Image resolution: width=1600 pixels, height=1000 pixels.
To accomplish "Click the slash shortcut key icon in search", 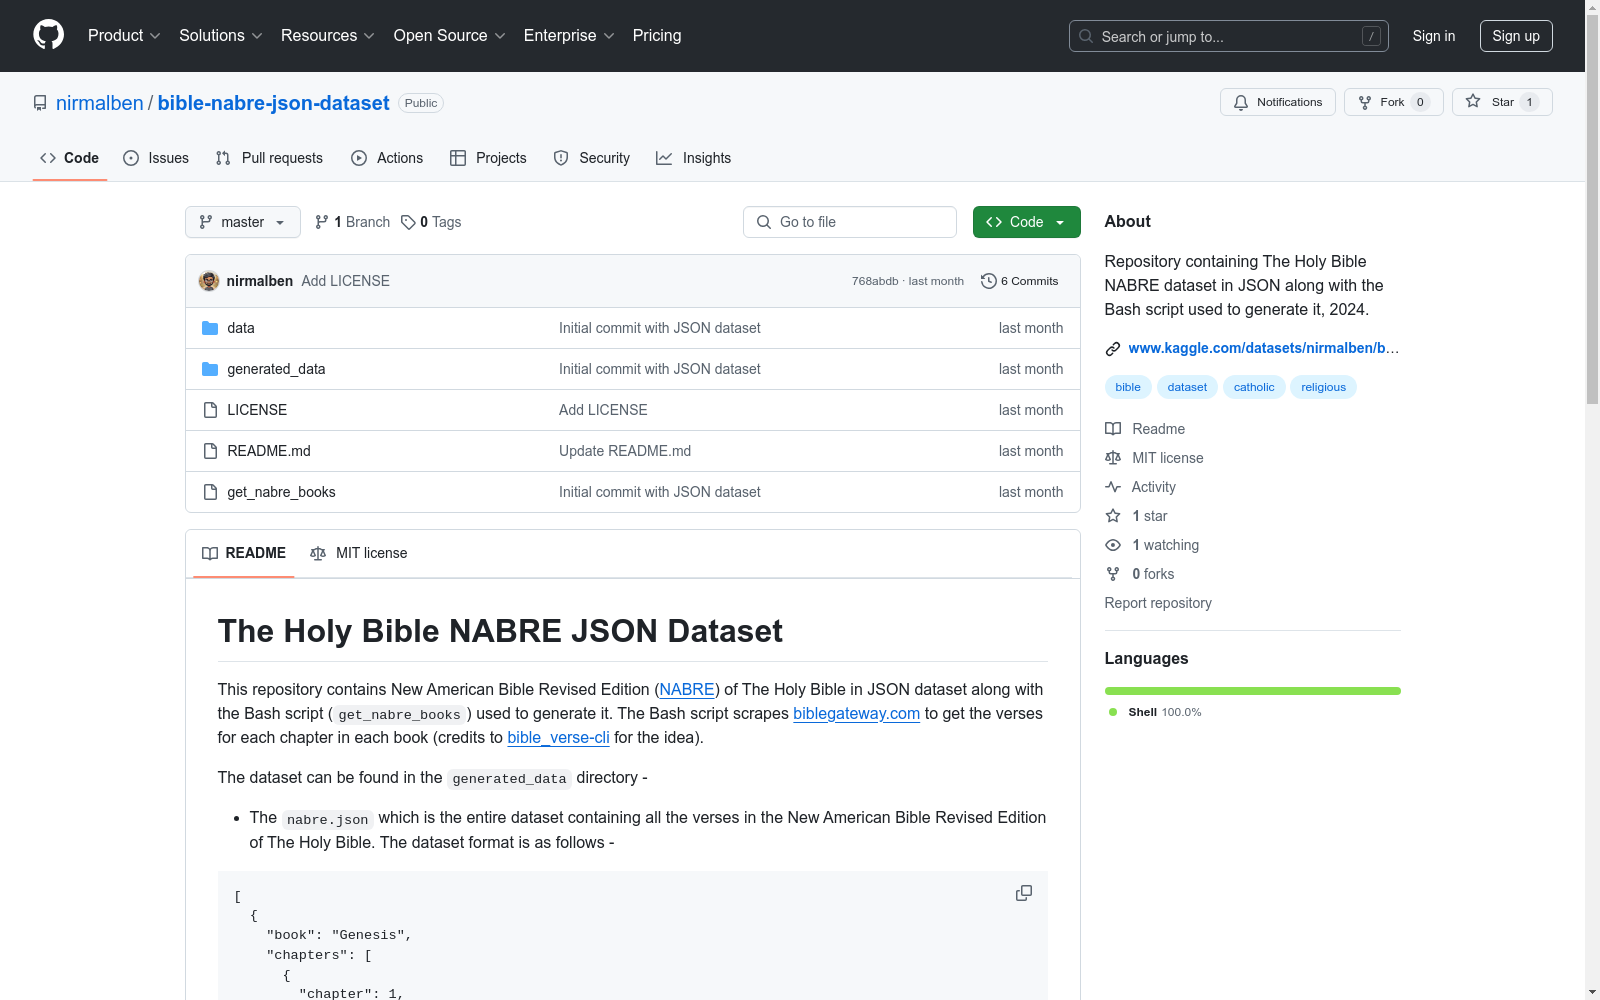I will (1371, 36).
